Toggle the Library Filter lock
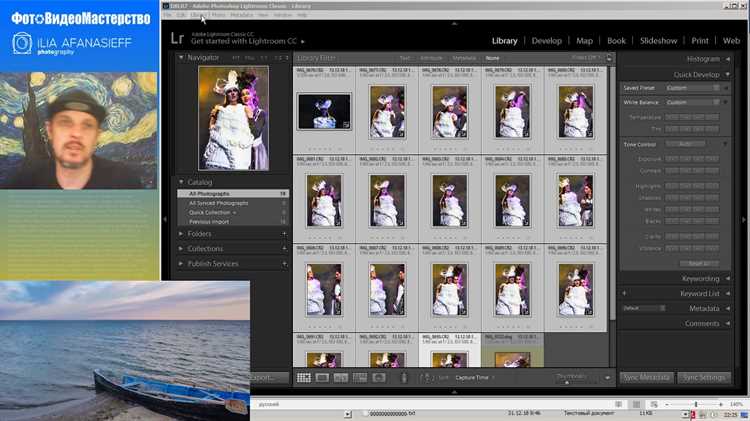 click(609, 58)
